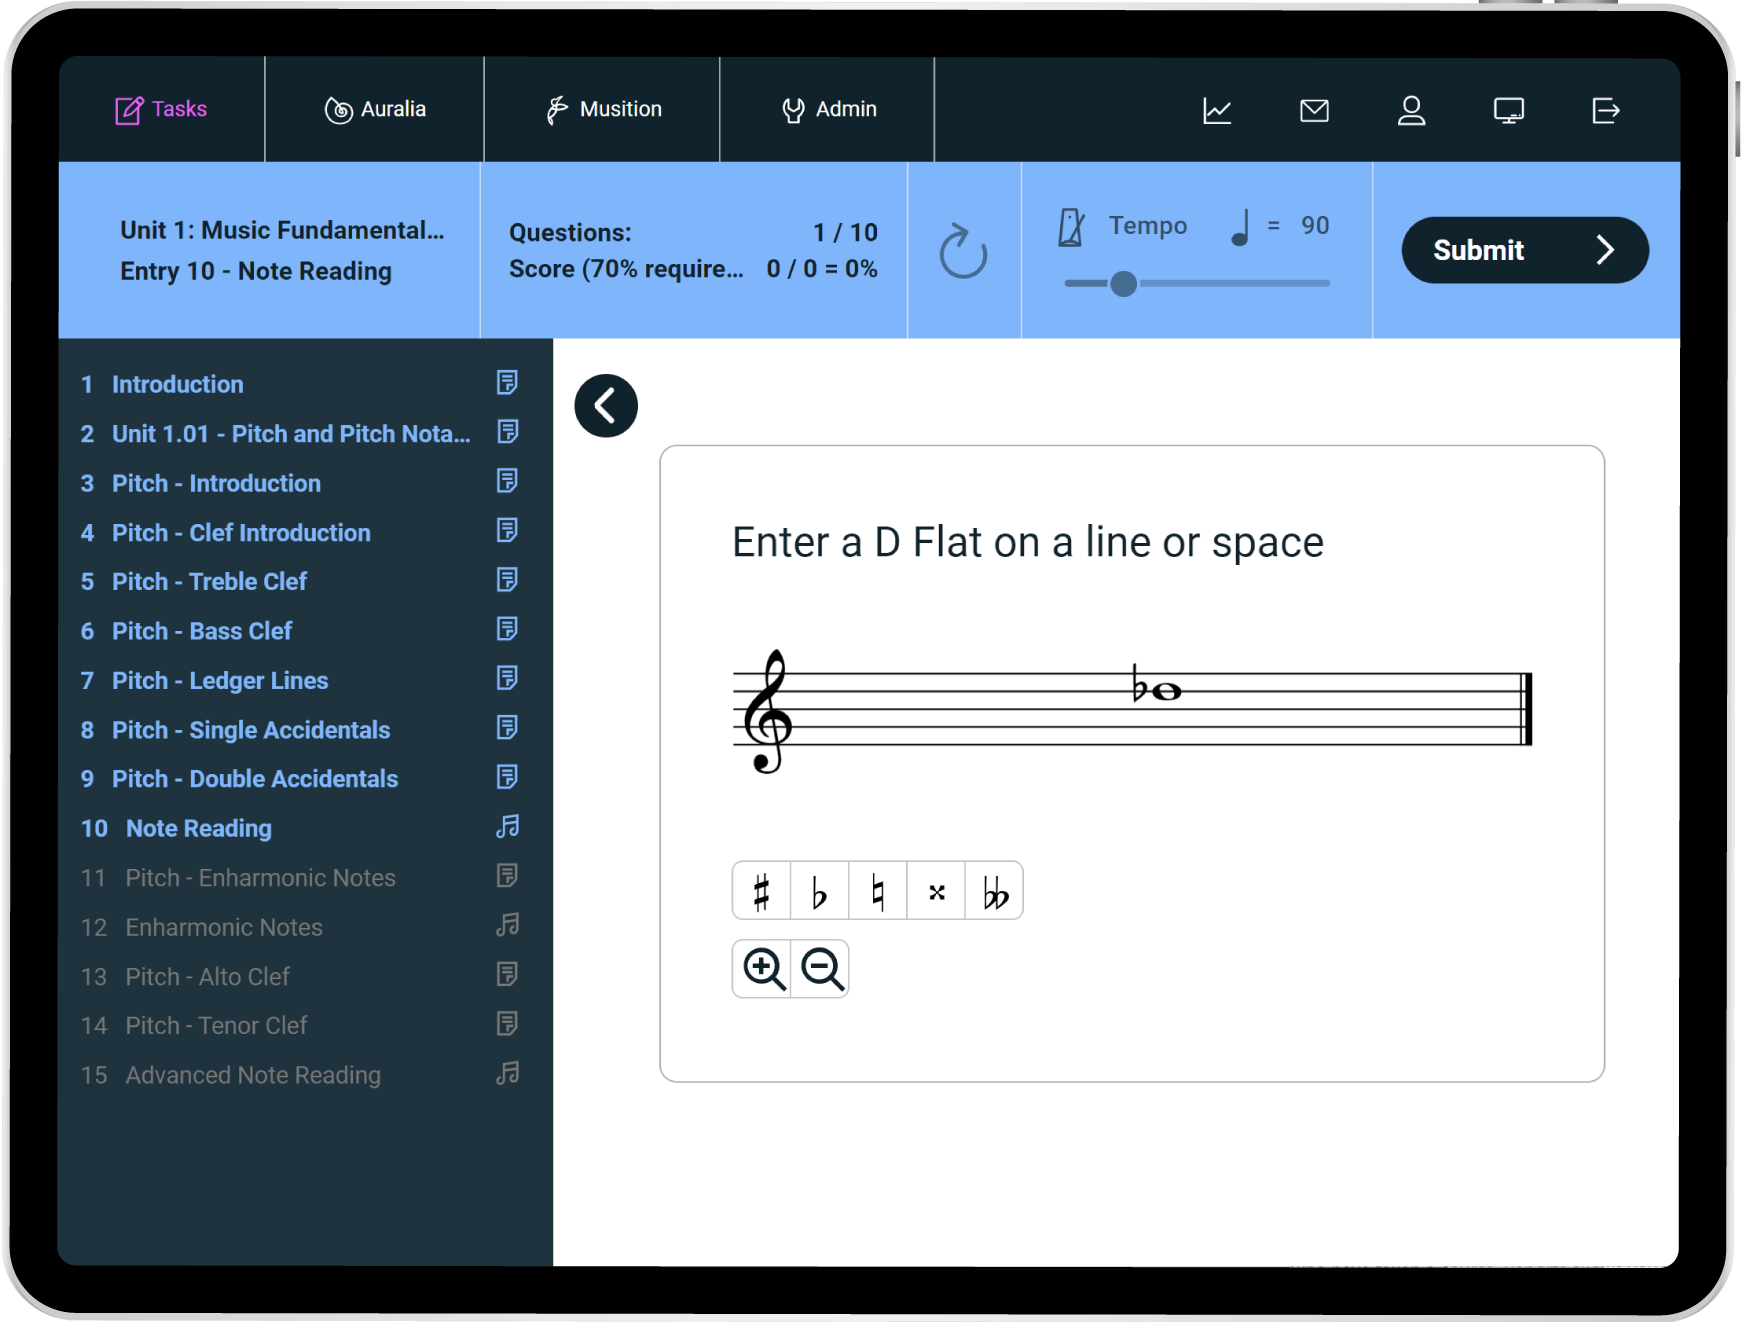Open the Auralia tab

(375, 109)
